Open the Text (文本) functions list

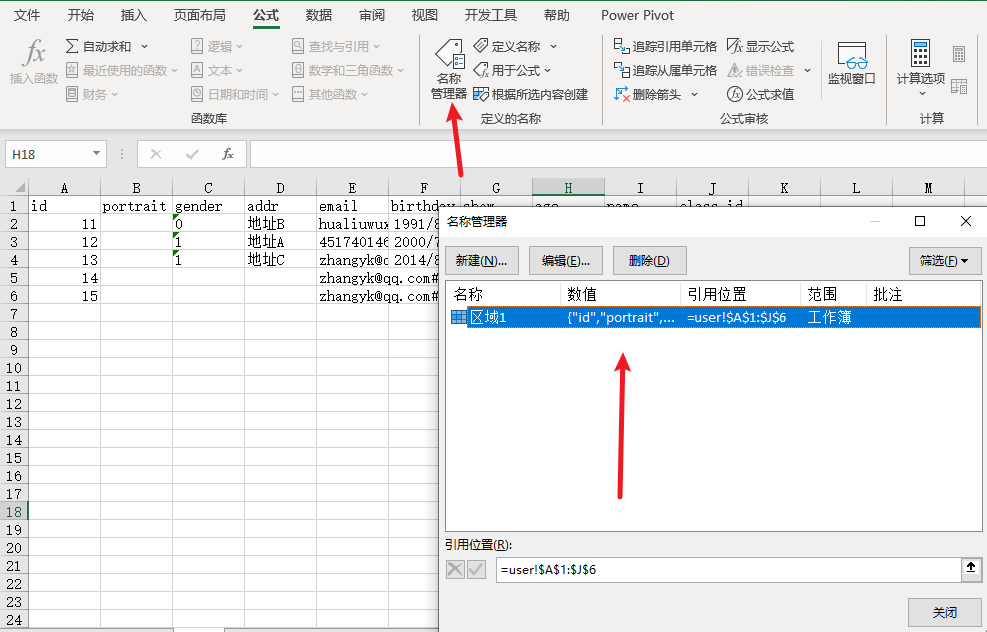point(217,71)
